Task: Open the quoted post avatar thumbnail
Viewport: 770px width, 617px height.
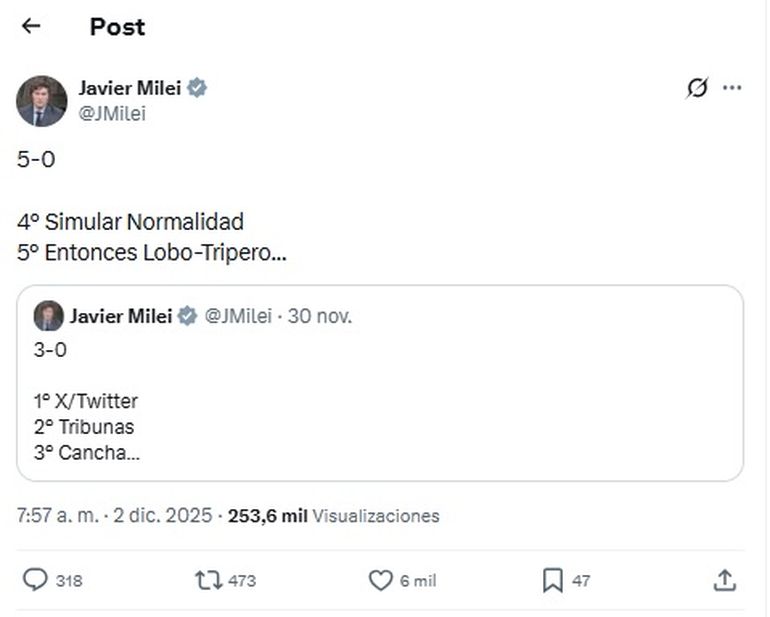Action: click(48, 316)
